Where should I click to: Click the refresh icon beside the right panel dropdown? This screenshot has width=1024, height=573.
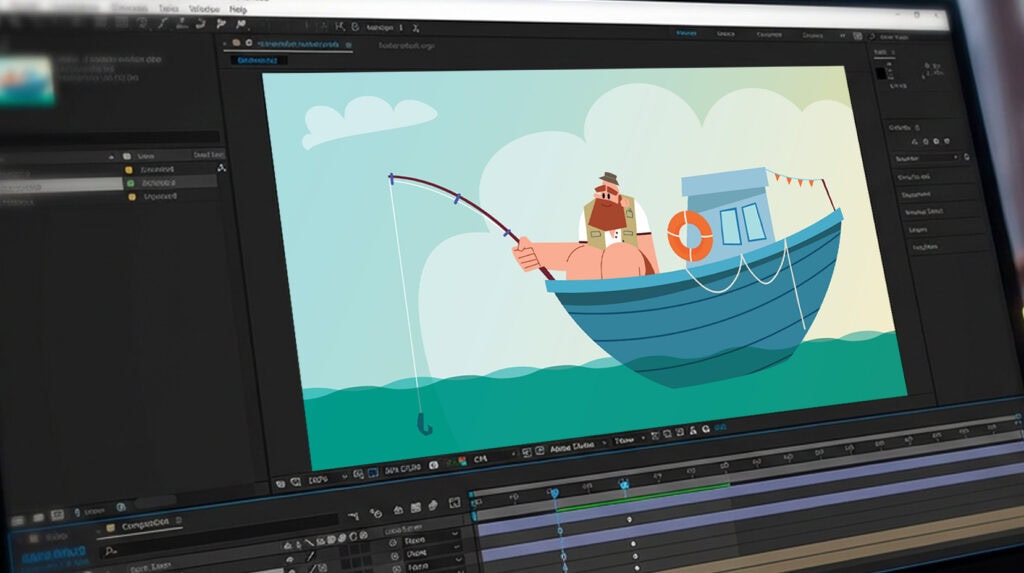click(x=966, y=157)
